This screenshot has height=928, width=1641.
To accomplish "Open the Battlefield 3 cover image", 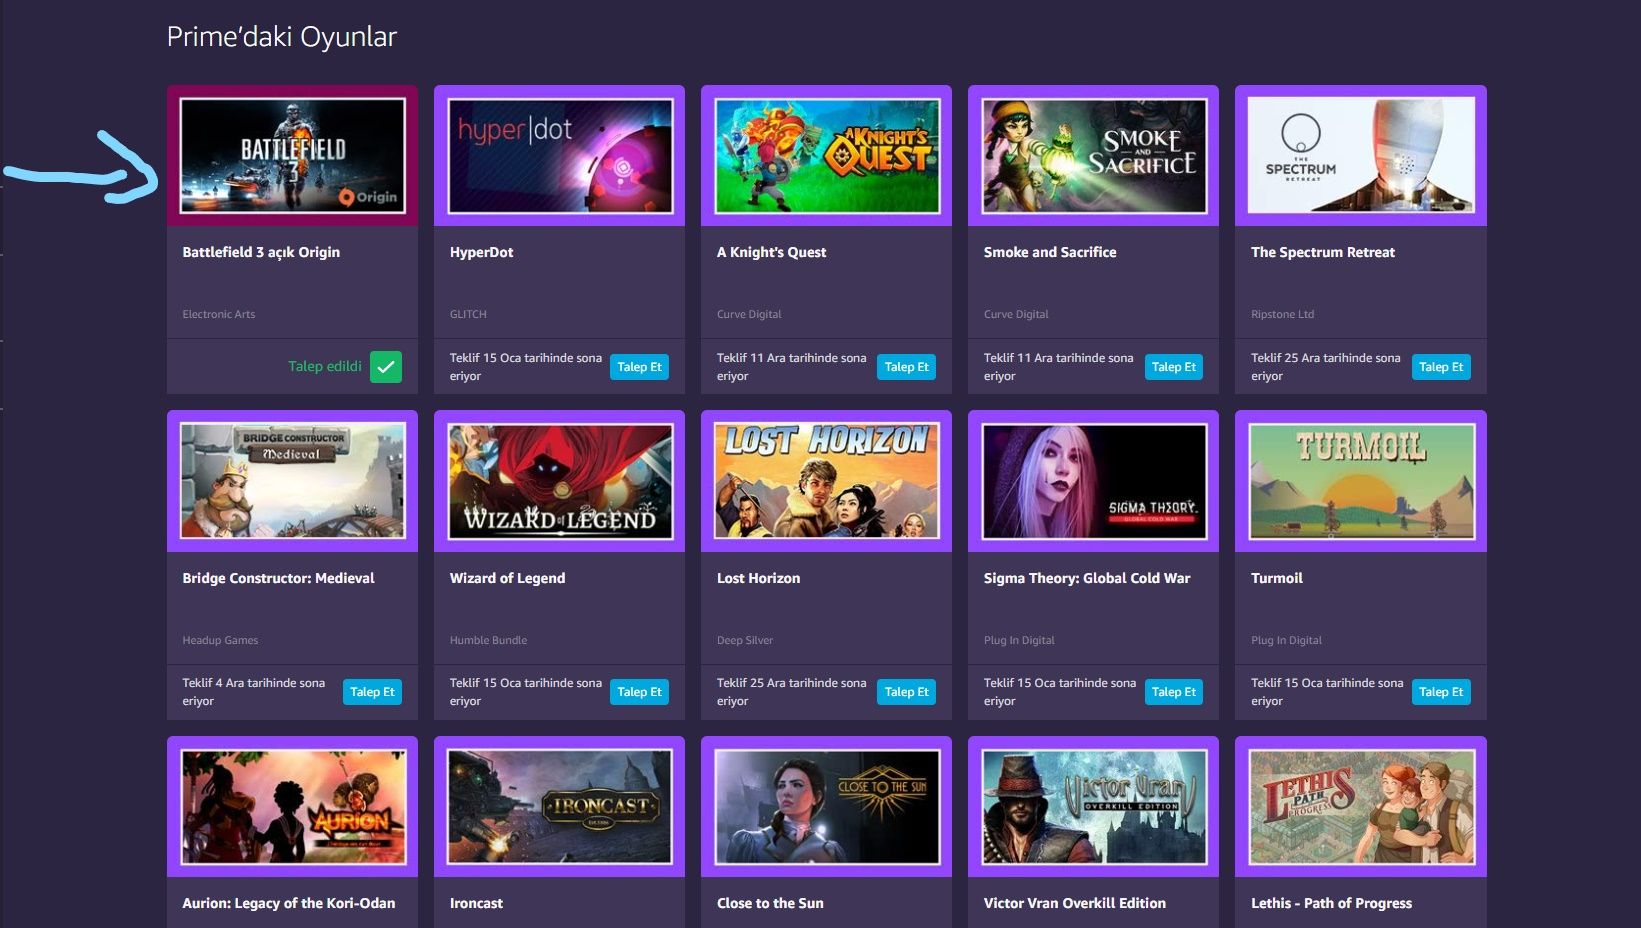I will [x=293, y=155].
